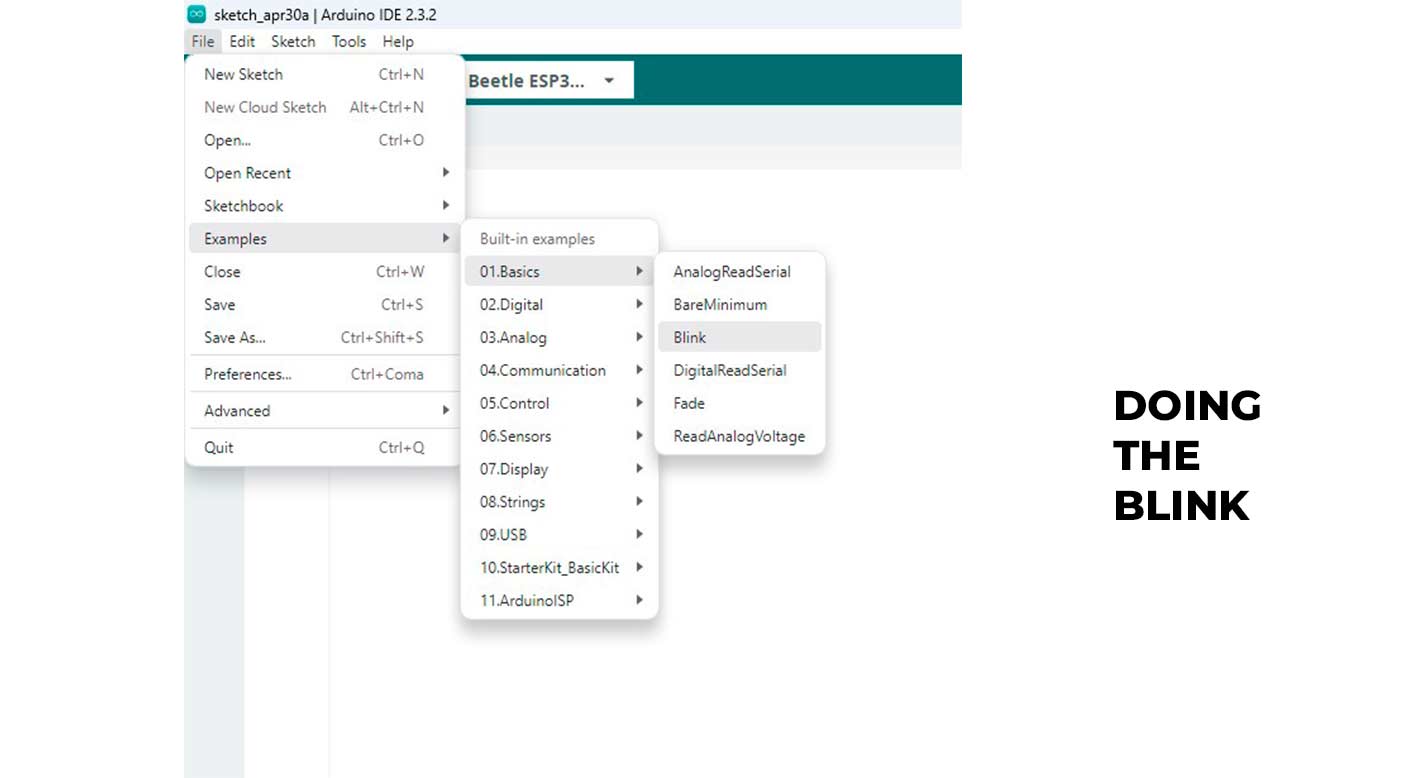Choose New Sketch from File menu

[x=325, y=74]
